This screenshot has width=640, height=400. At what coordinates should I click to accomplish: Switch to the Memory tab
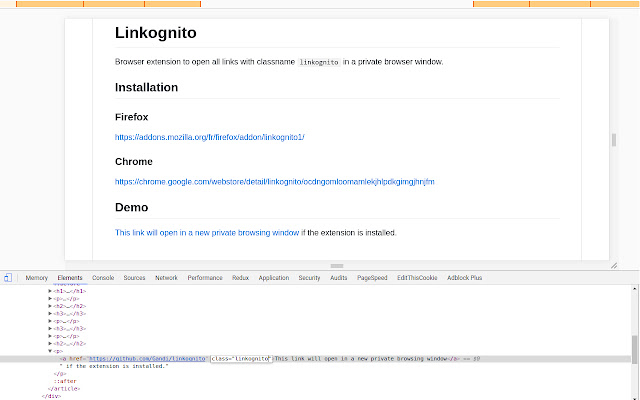[x=37, y=278]
